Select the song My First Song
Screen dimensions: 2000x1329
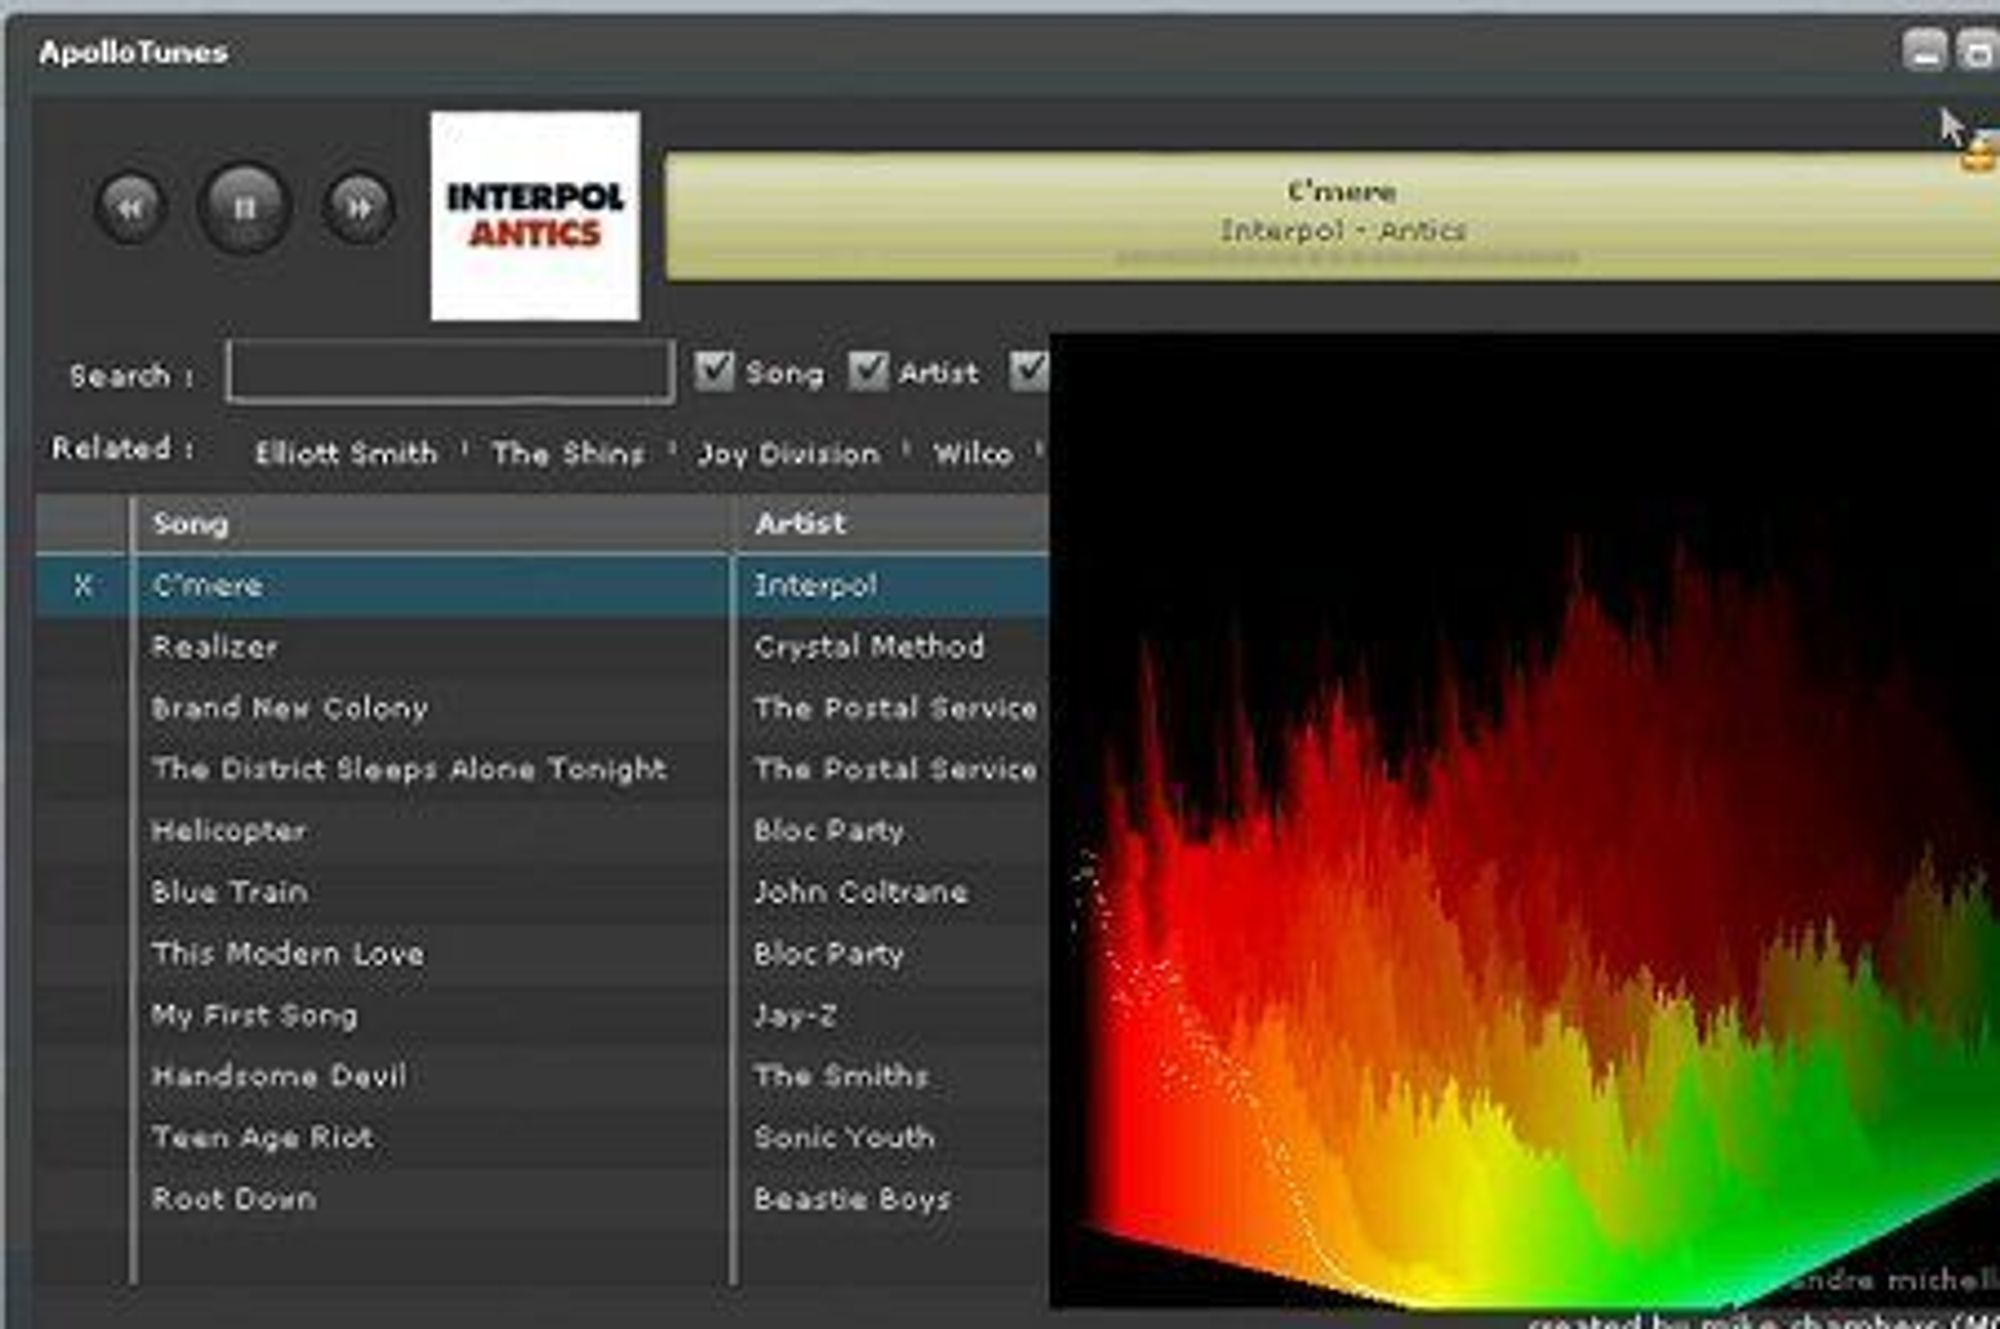(255, 1015)
